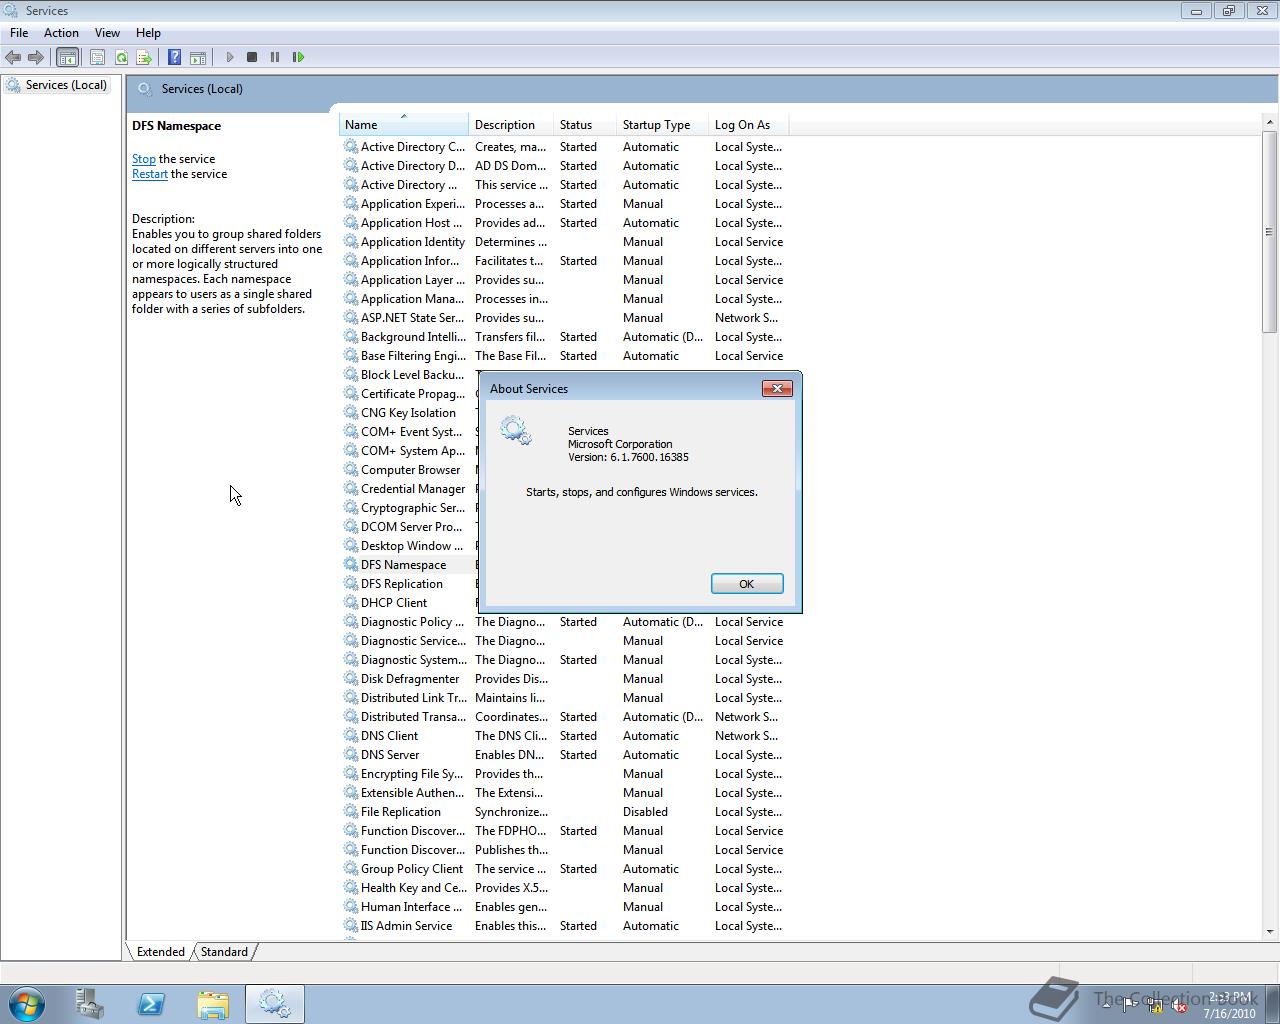
Task: Click the Services gear taskbar button
Action: [x=275, y=1004]
